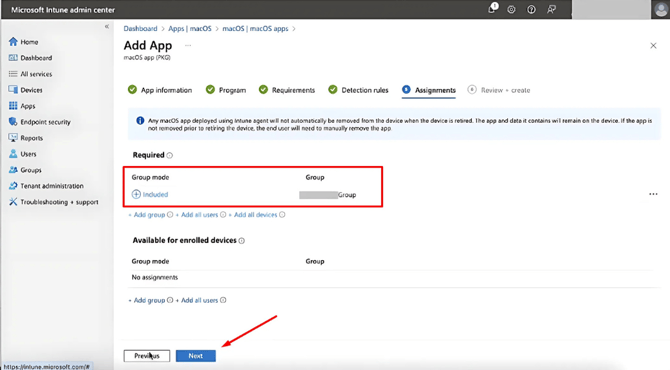Click Add all devices under Required

(x=253, y=215)
